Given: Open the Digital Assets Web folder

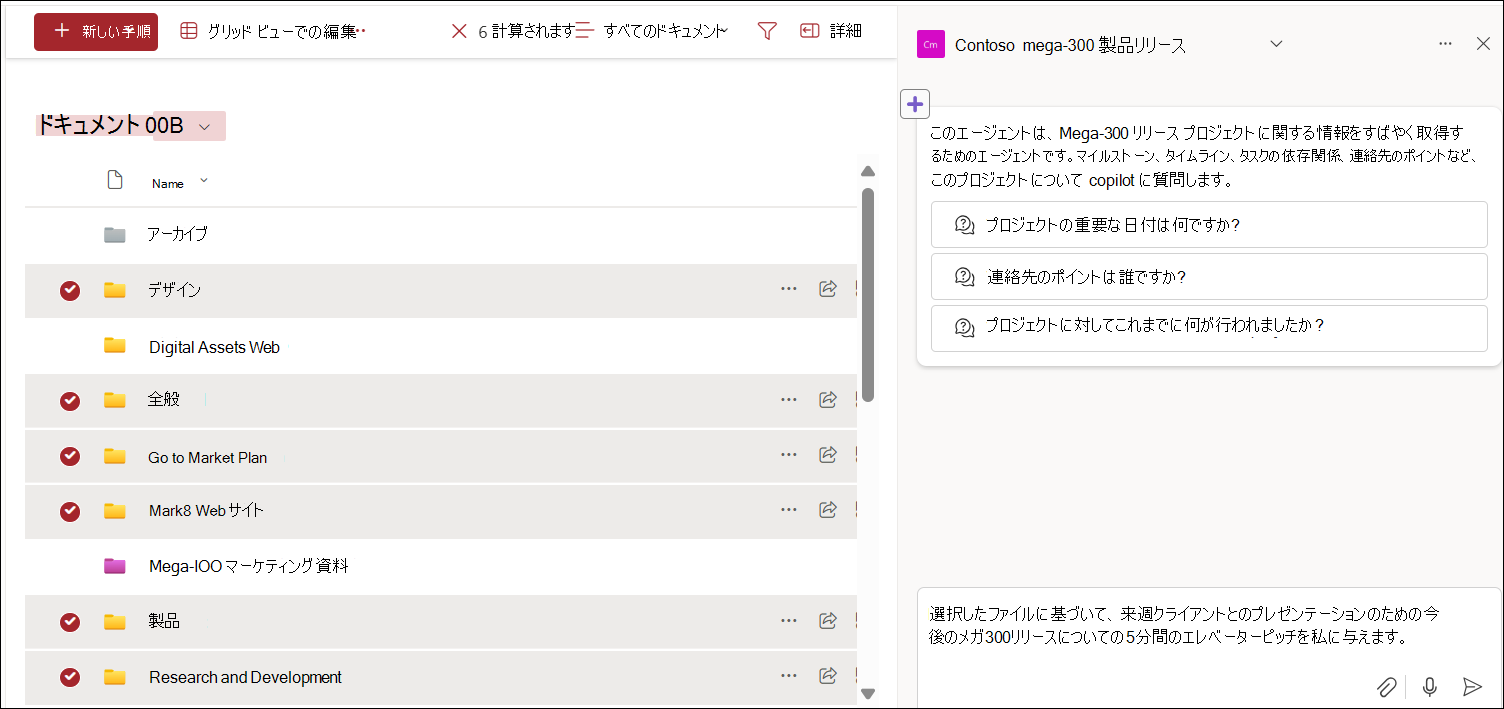Looking at the screenshot, I should (214, 348).
